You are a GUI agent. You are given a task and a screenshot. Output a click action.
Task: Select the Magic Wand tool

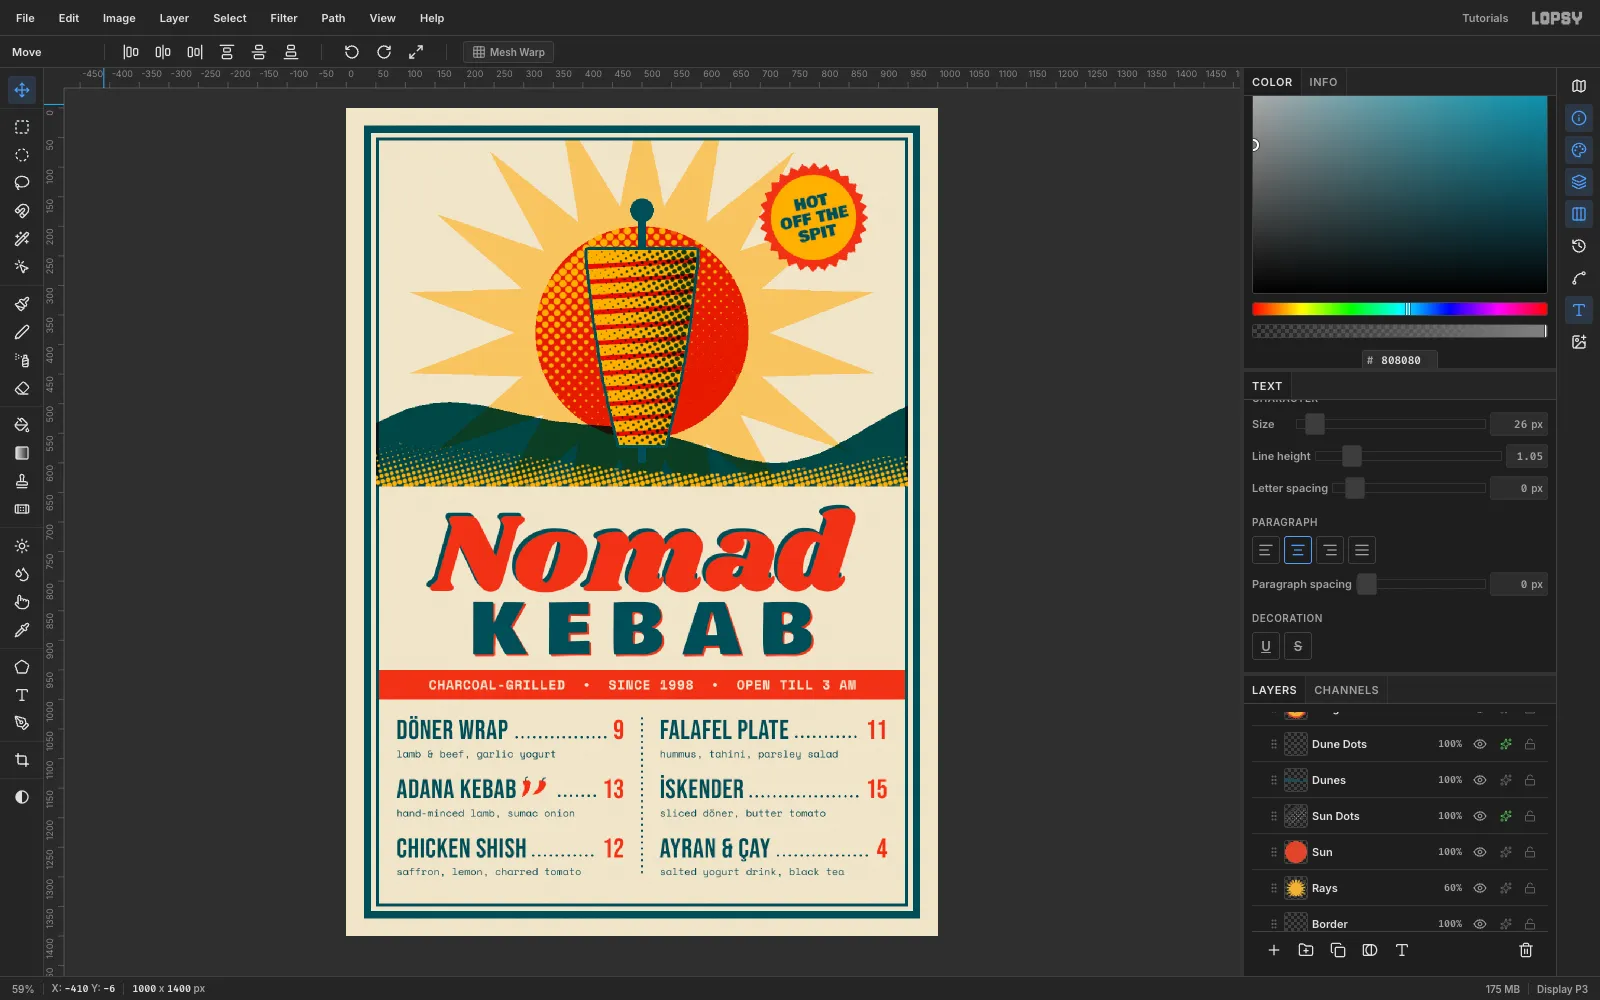point(22,239)
